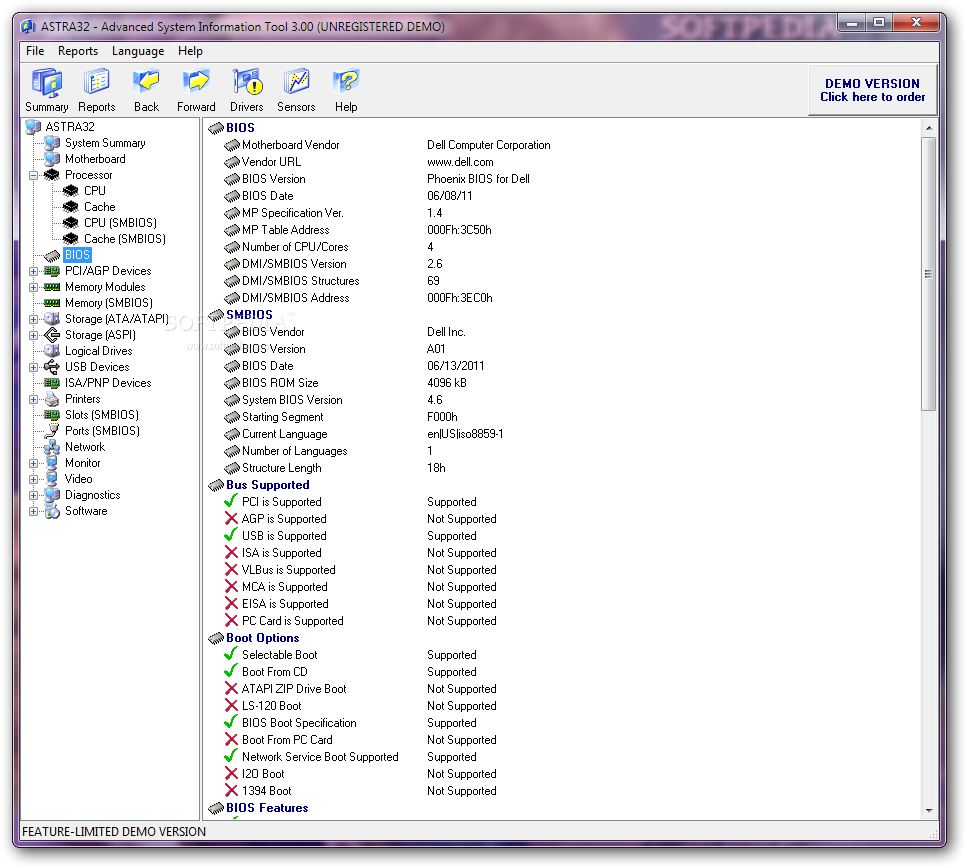Open the File menu
The image size is (967, 868).
(35, 51)
